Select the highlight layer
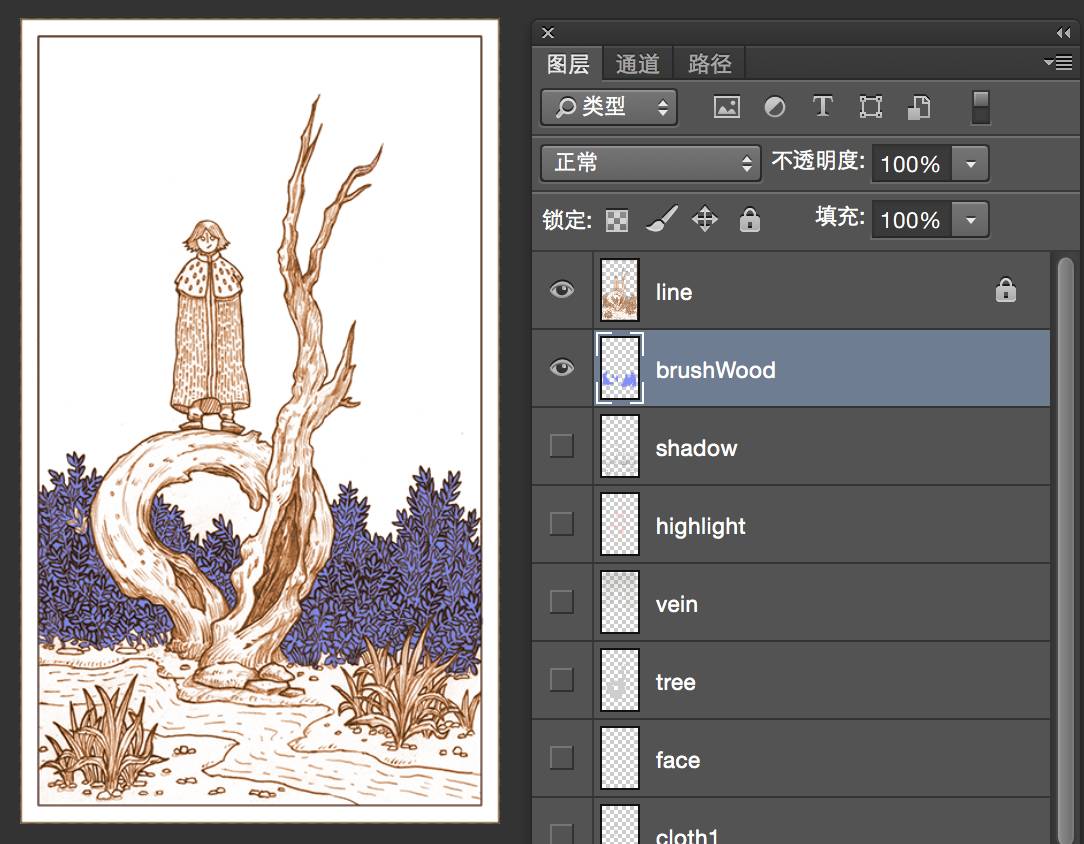This screenshot has height=844, width=1084. [x=791, y=525]
